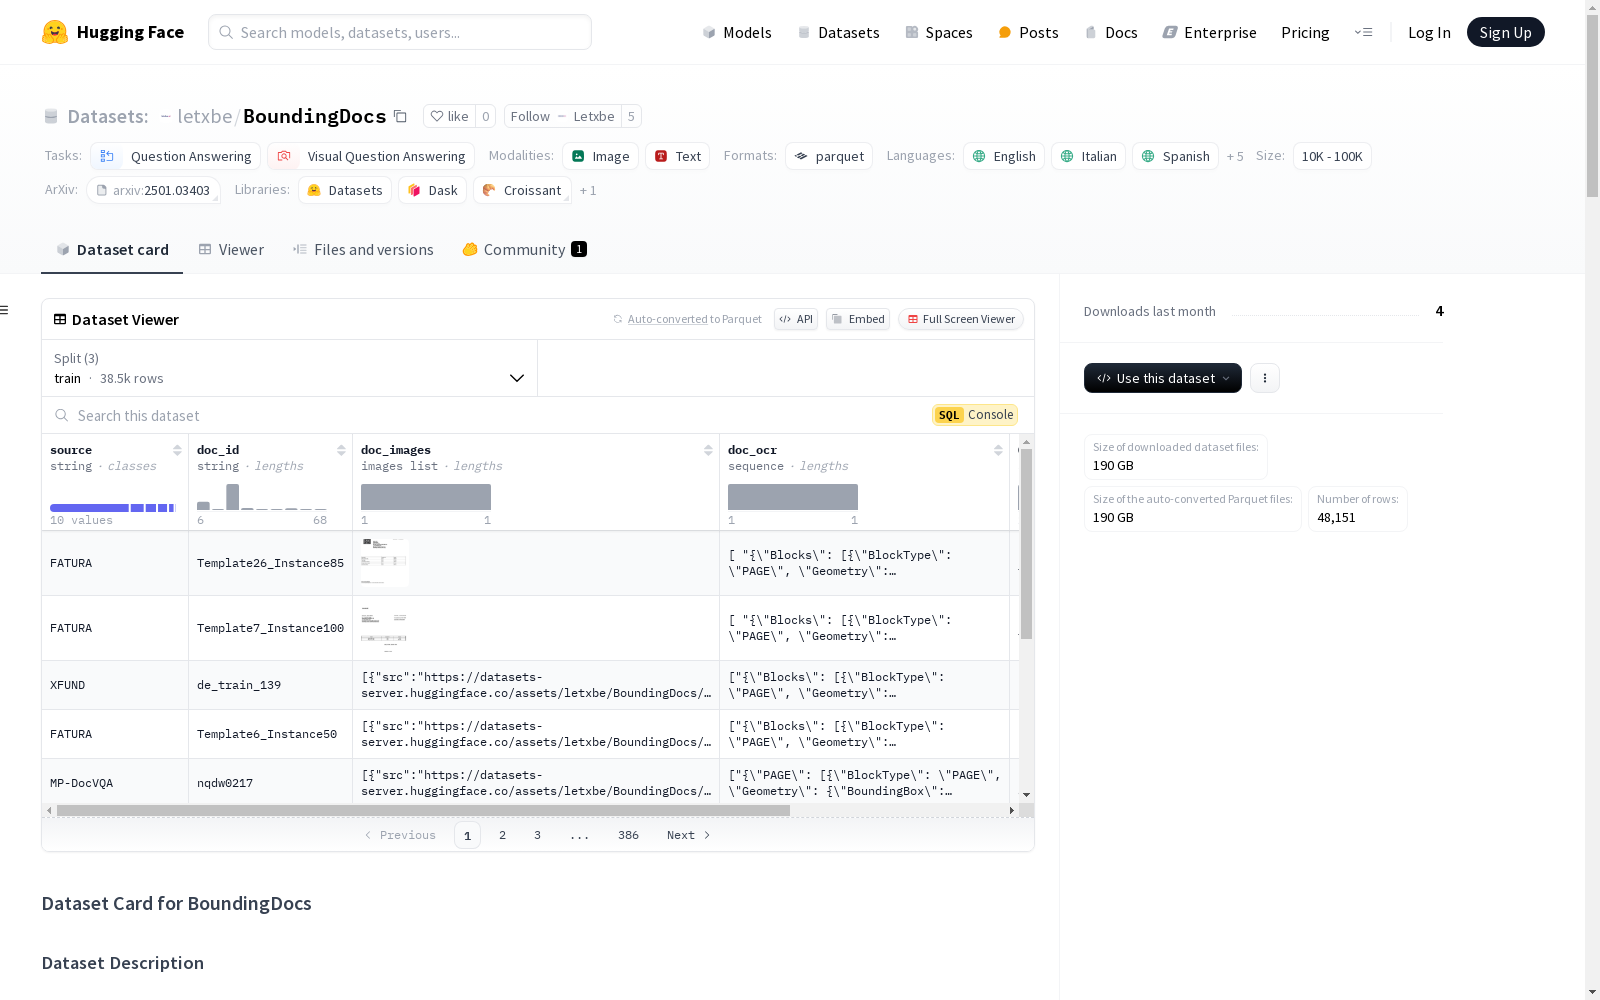Open Spaces in the top navigation
1600x1000 pixels.
tap(939, 32)
